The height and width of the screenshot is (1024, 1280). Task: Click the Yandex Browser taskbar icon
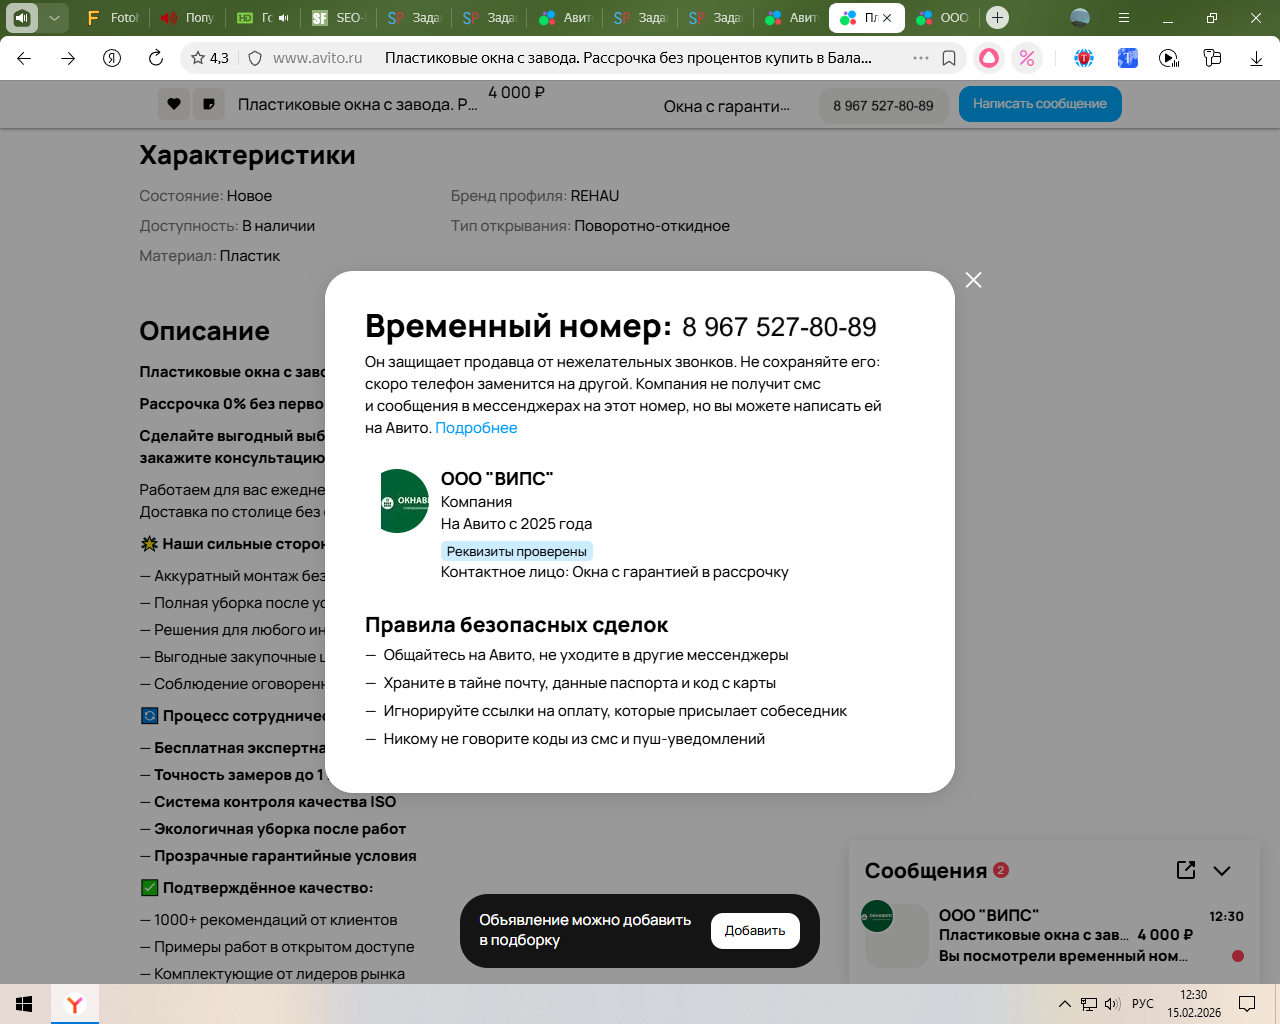pyautogui.click(x=75, y=1004)
